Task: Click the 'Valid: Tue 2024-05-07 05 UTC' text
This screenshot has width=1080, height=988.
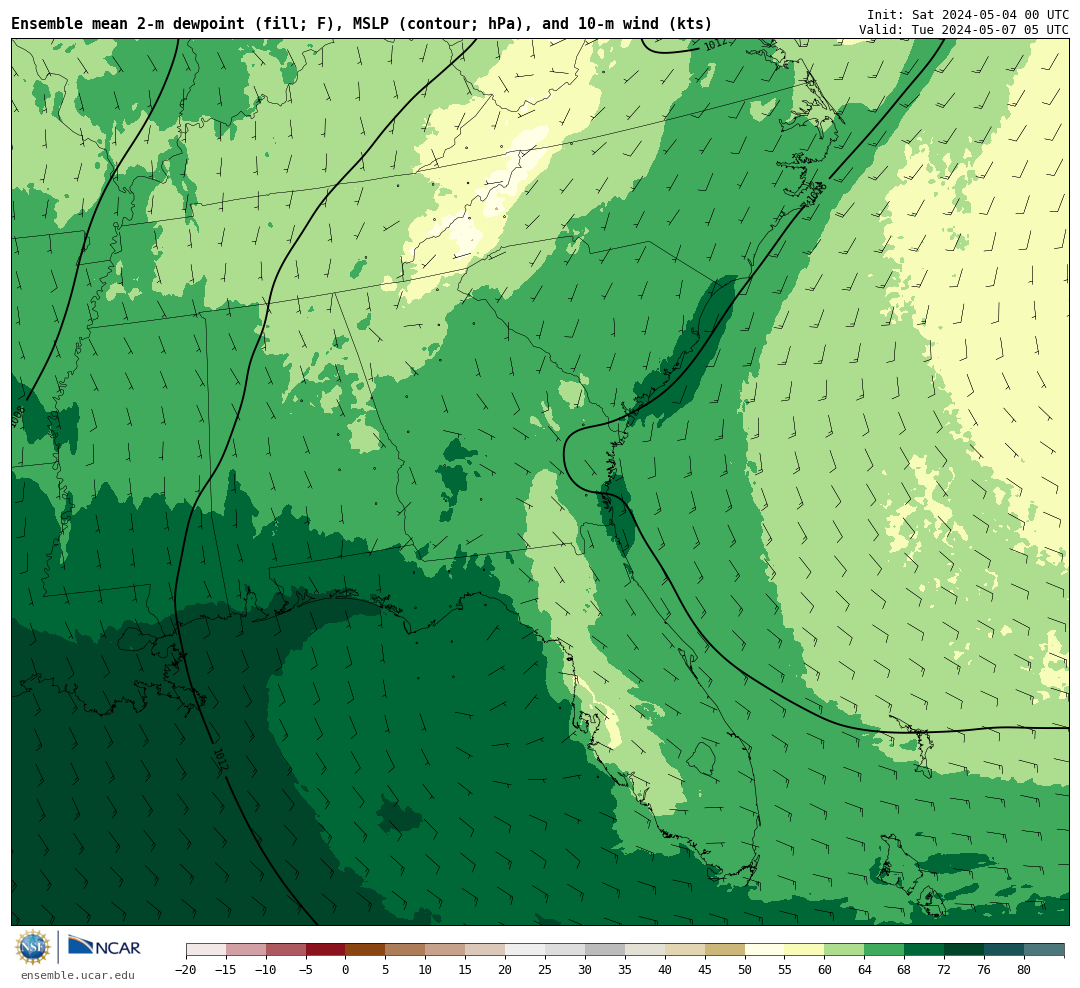Action: pos(964,30)
